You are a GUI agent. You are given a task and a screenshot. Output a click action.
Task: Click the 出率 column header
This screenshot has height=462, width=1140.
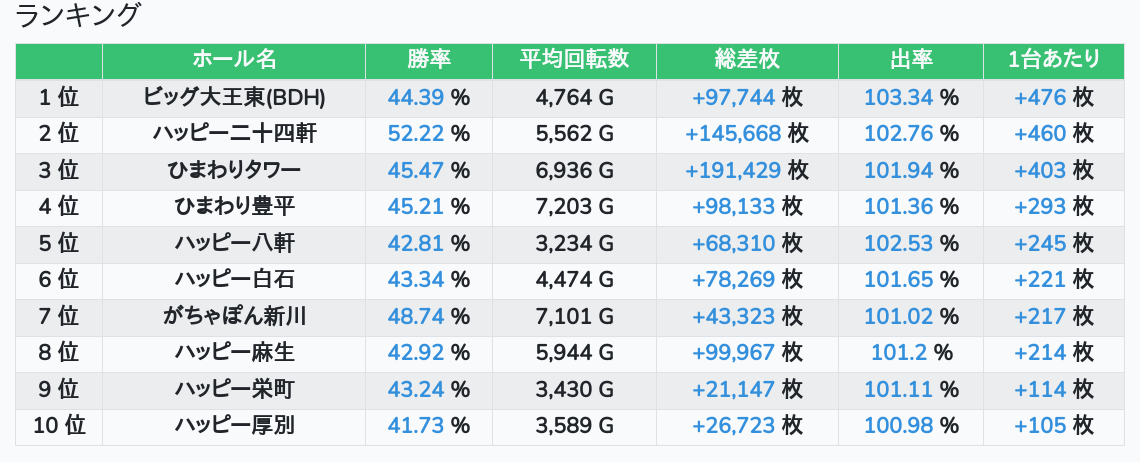pos(910,60)
